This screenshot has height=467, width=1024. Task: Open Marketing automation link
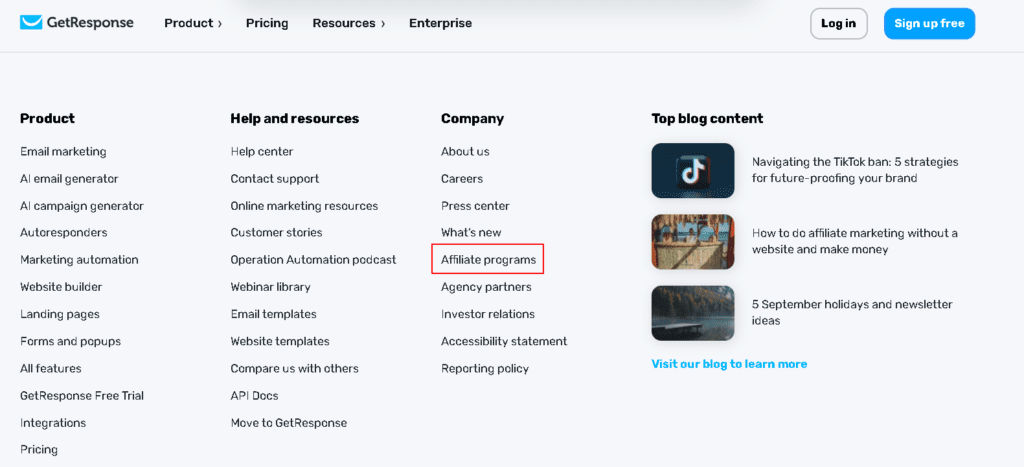(x=79, y=260)
